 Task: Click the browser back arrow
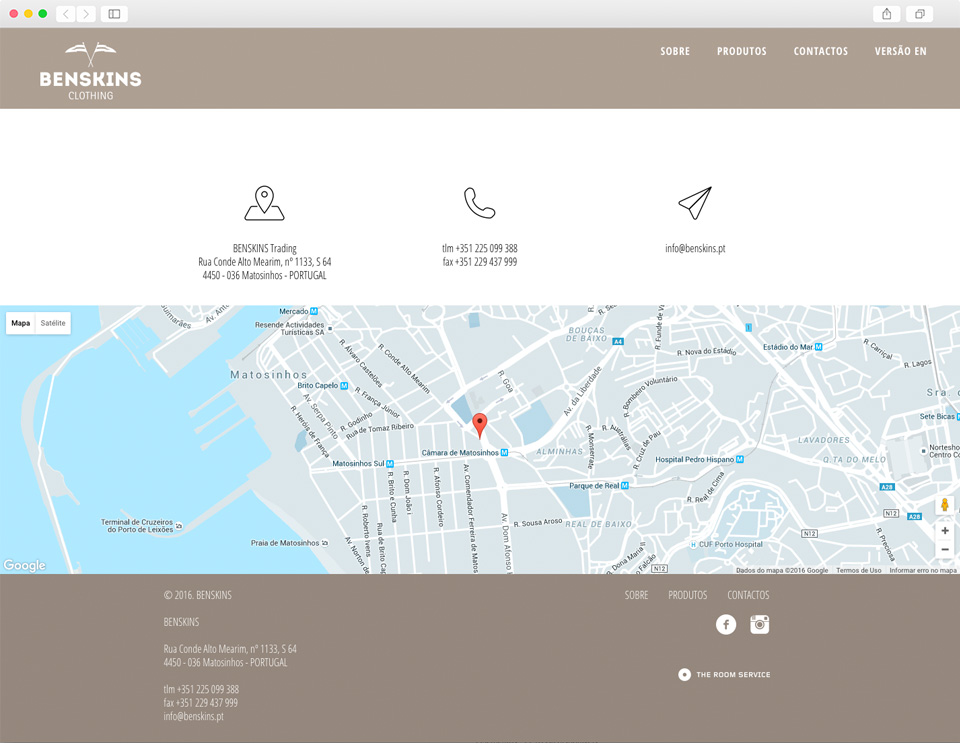coord(66,14)
